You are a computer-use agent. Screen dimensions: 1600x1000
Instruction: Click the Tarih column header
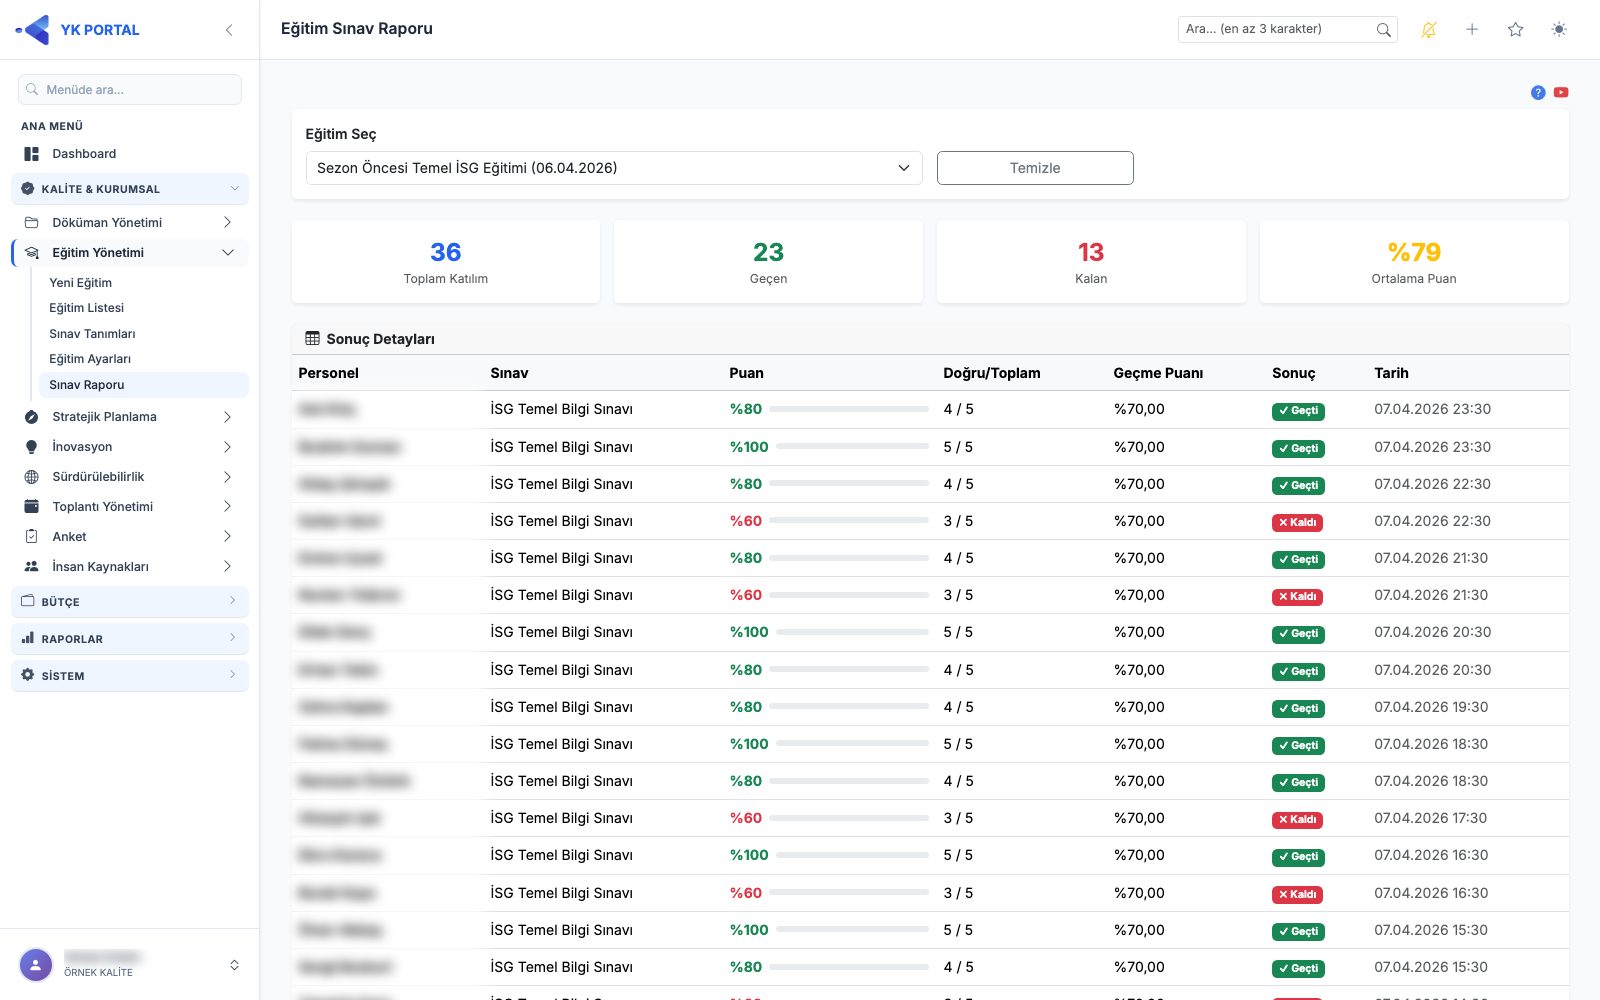(x=1391, y=373)
